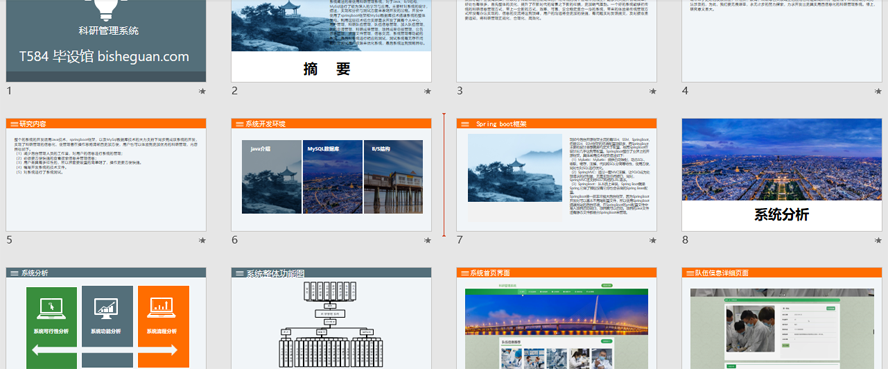Click the animation star icon under slide 1
Viewport: 888px width, 369px height.
point(202,91)
